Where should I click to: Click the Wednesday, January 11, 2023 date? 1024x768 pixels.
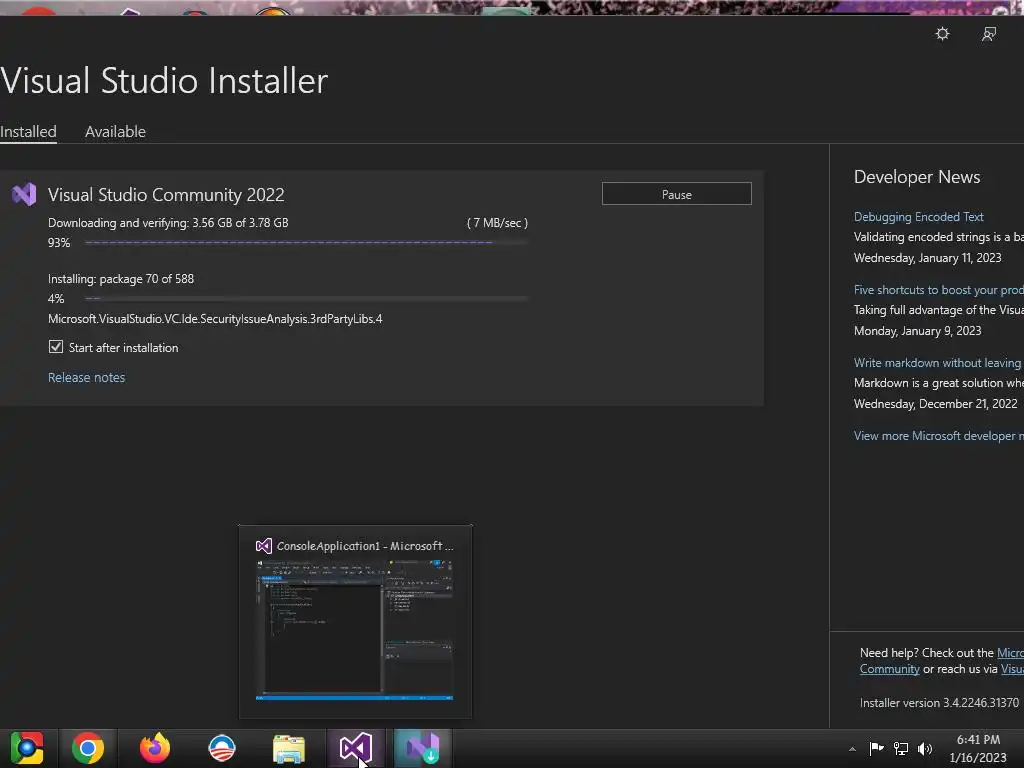tap(927, 258)
